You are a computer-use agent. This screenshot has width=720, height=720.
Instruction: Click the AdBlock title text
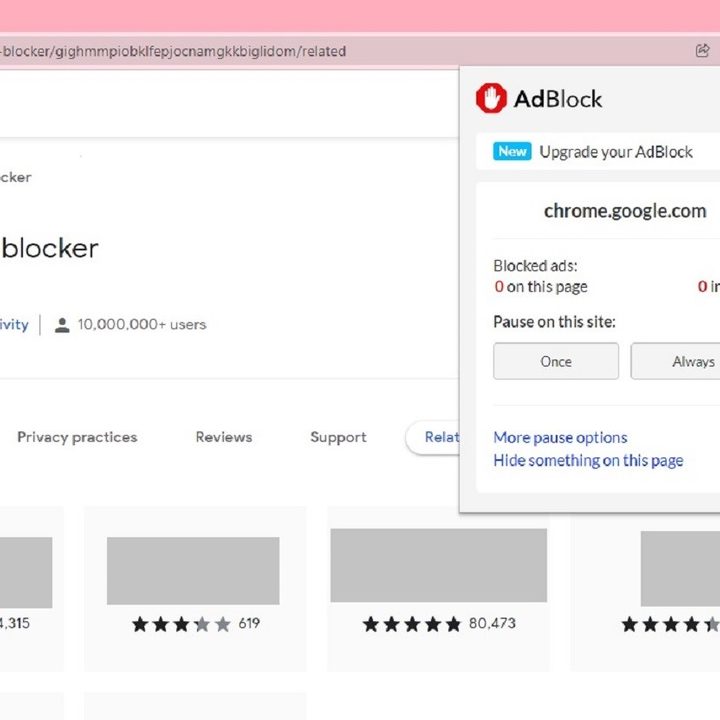click(558, 99)
